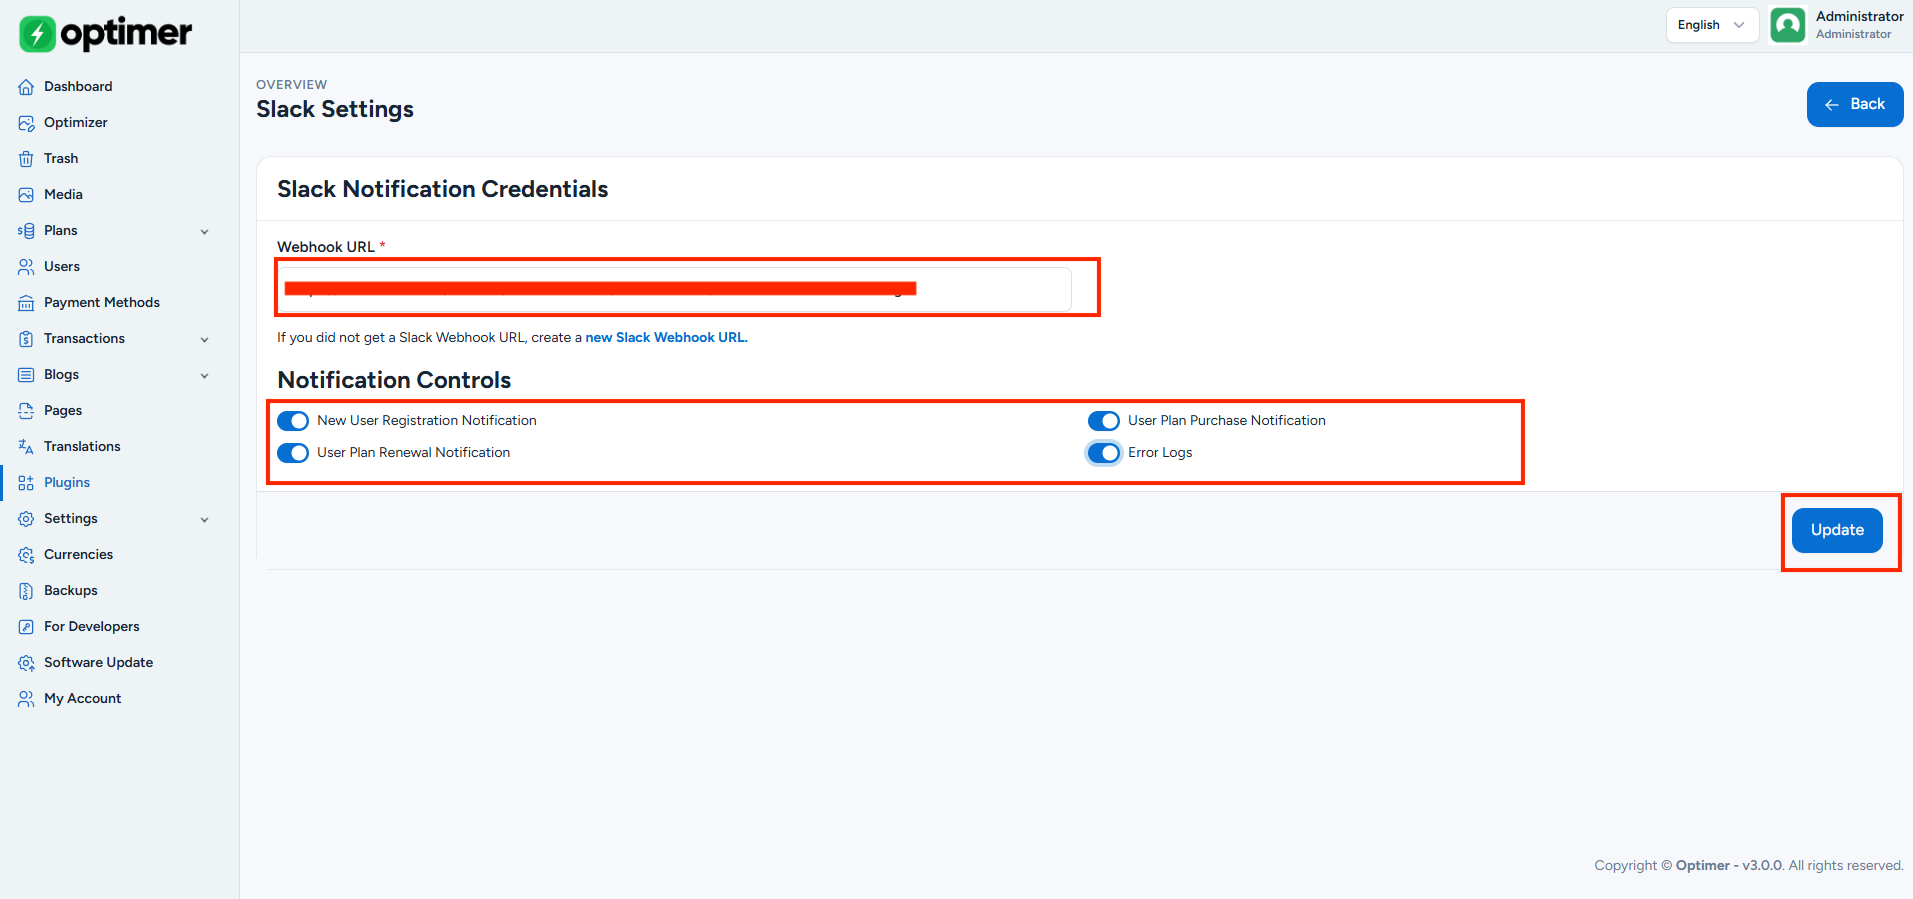Open Payment Methods menu item
The height and width of the screenshot is (899, 1913).
[102, 303]
